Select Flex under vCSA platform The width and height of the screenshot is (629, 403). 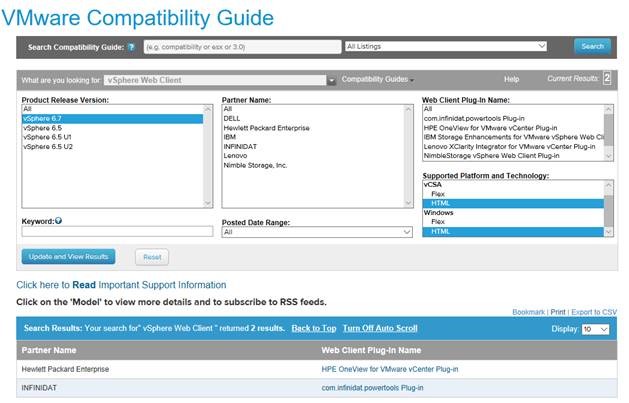513,194
